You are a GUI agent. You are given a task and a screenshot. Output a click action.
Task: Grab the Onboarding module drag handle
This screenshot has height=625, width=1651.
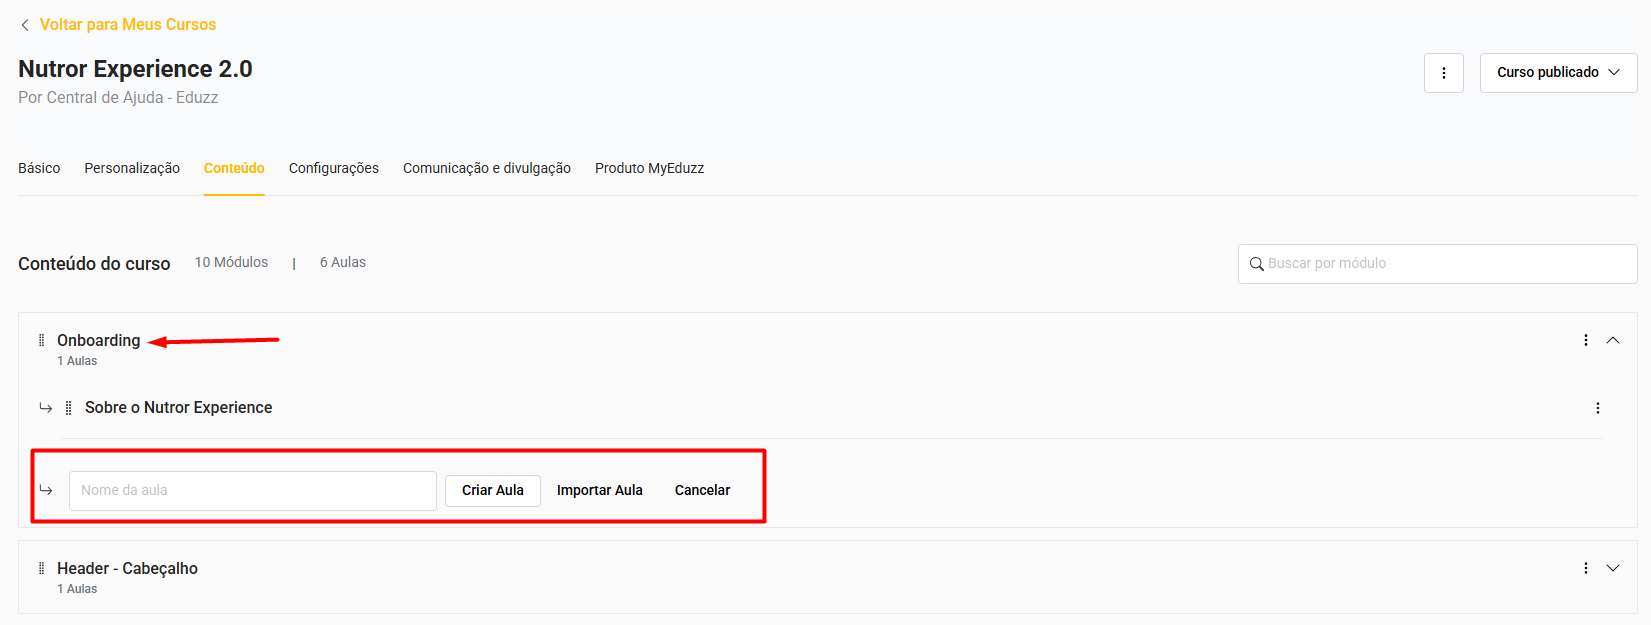(x=41, y=340)
